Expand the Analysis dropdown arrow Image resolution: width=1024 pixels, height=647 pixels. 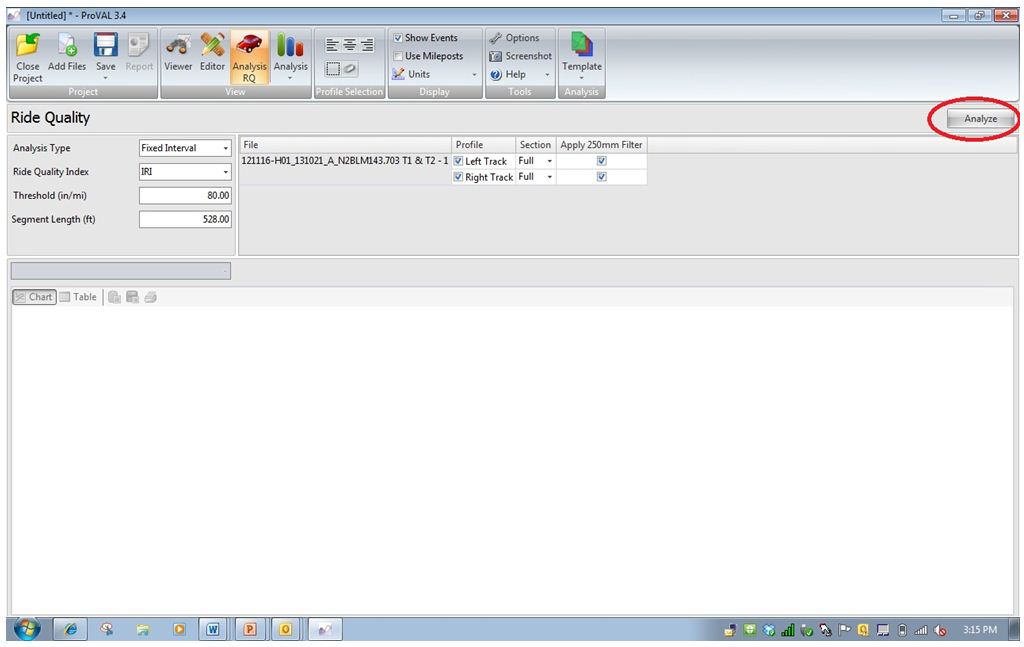click(x=290, y=78)
